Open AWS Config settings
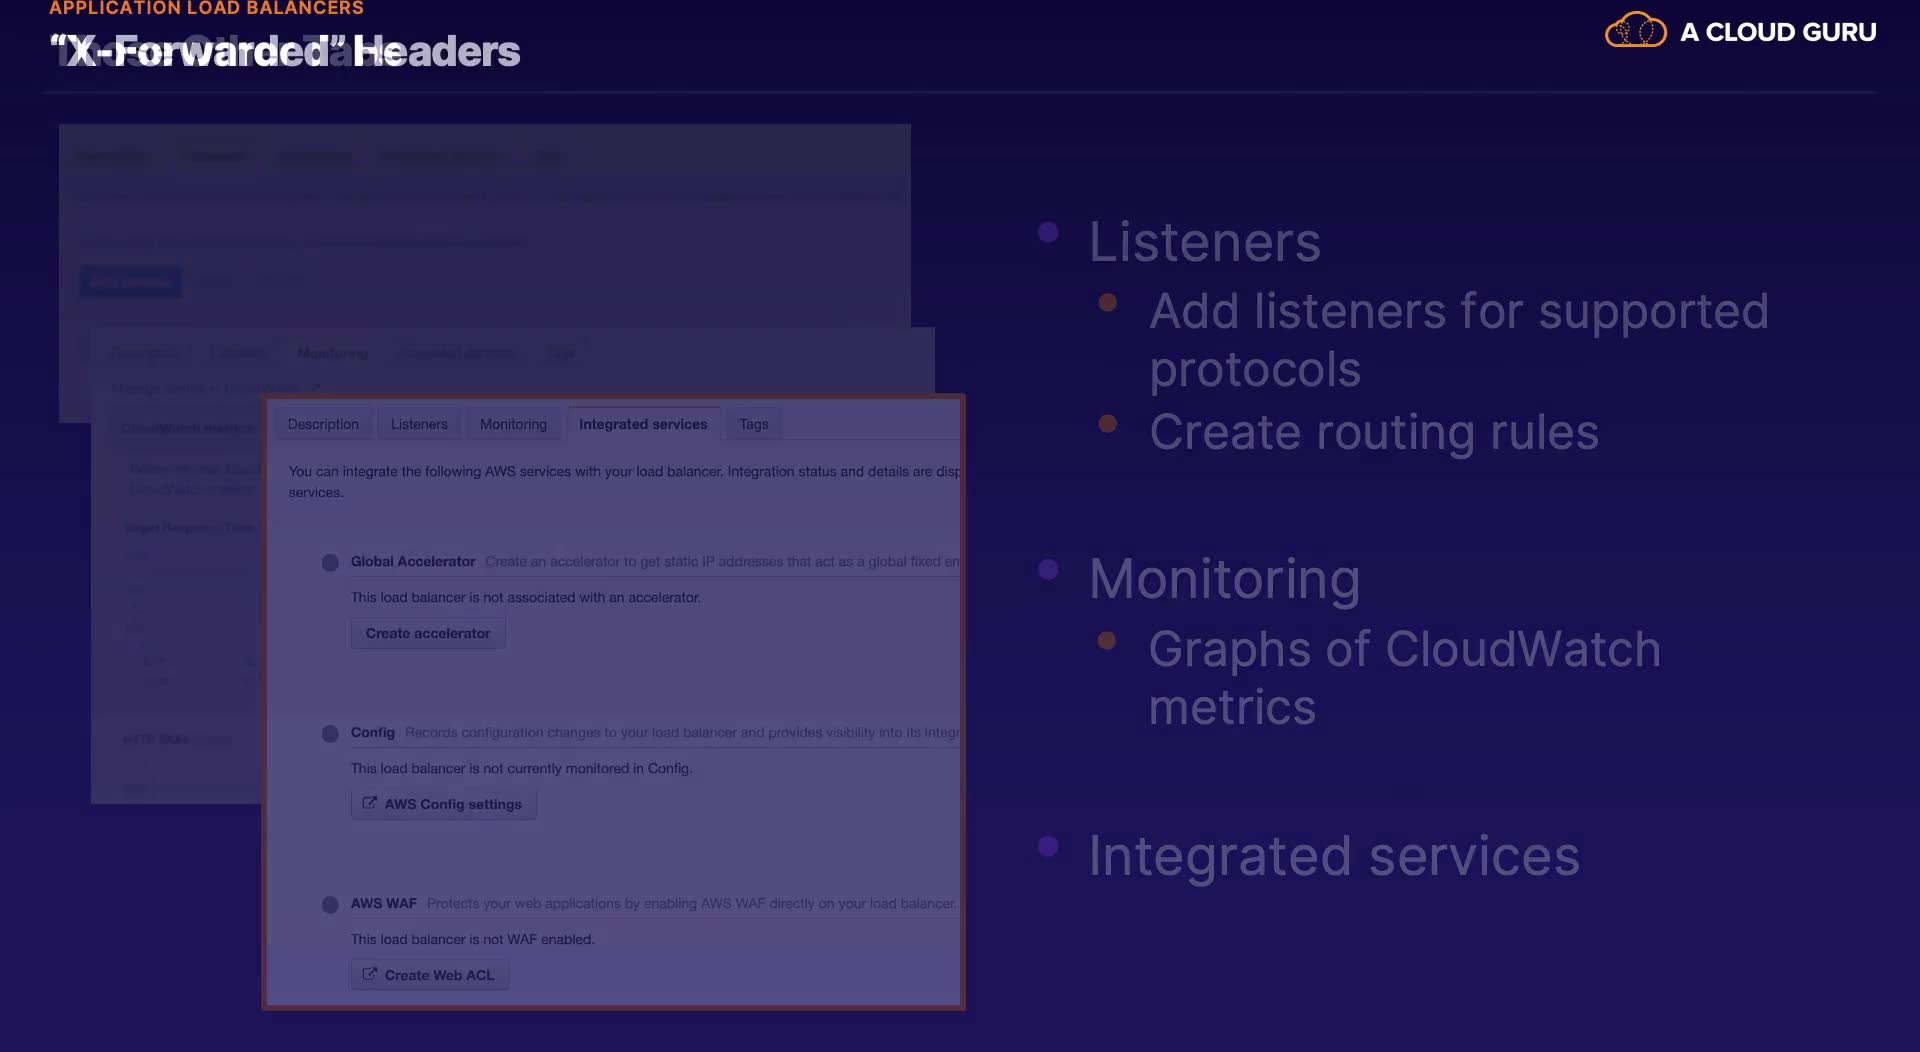Viewport: 1920px width, 1052px height. pos(443,804)
